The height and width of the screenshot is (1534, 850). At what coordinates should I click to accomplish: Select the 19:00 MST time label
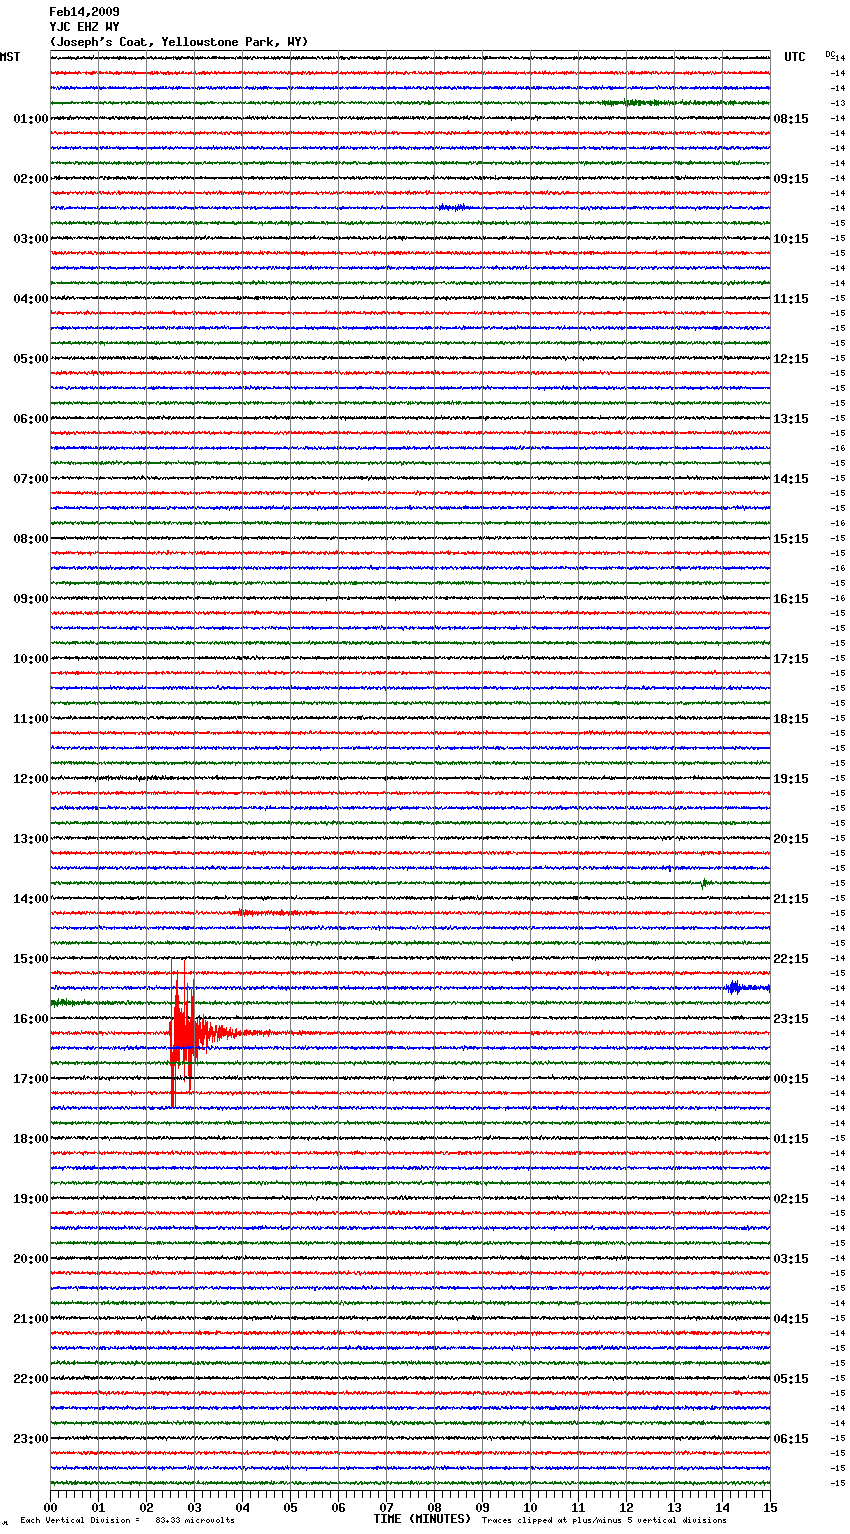click(30, 1199)
